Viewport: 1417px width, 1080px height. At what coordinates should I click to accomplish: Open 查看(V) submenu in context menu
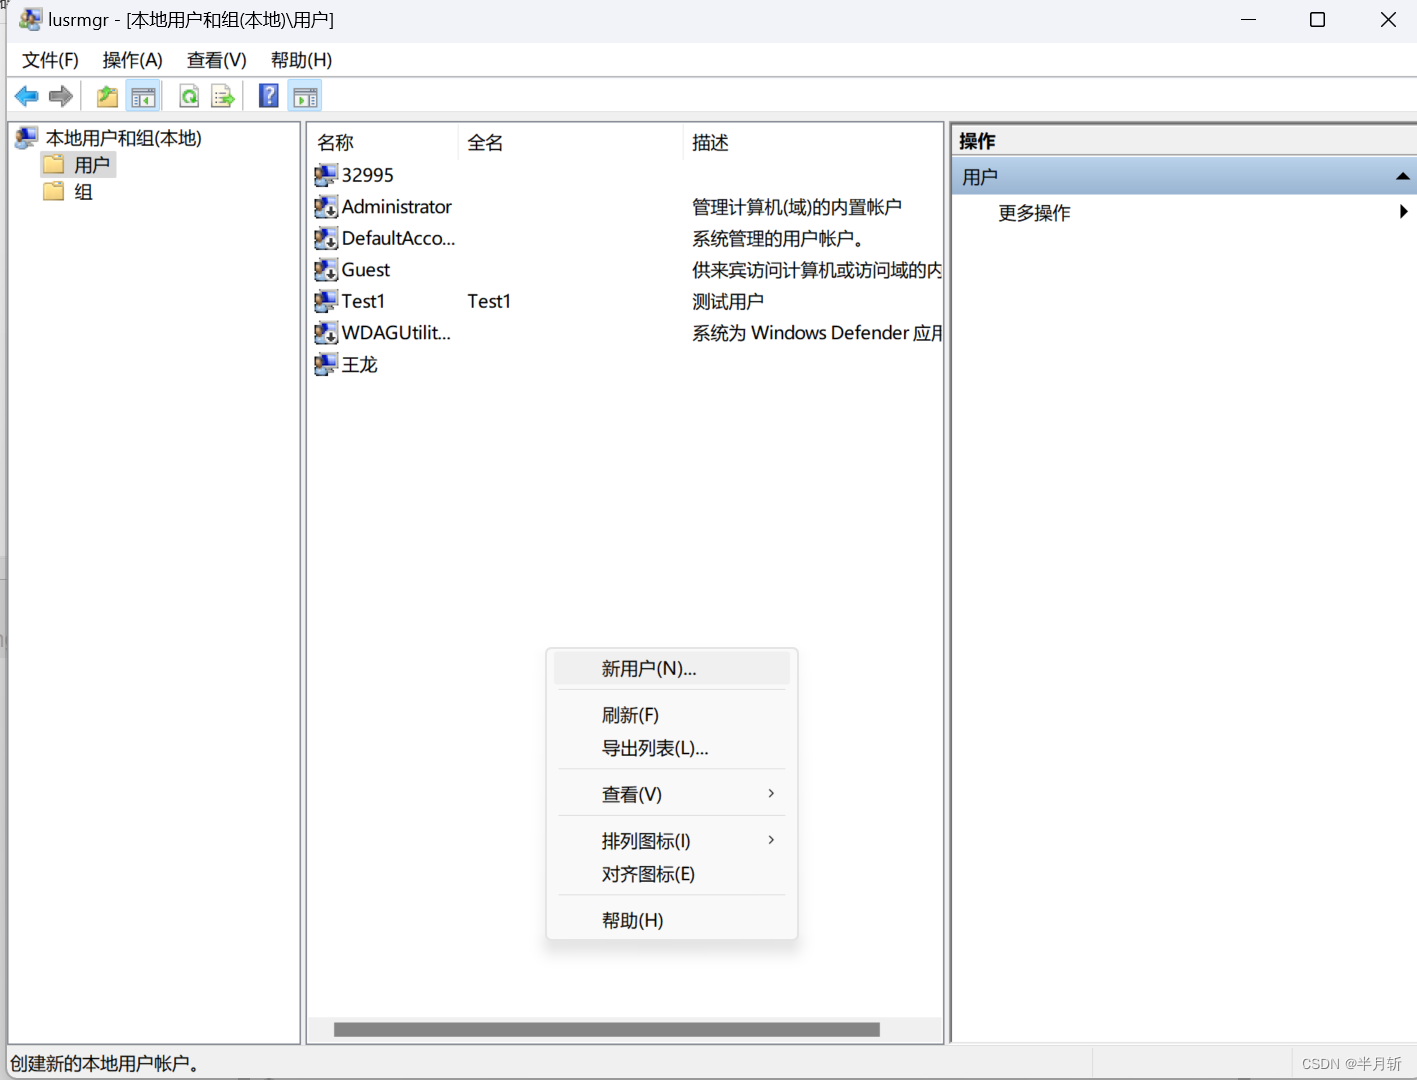(x=672, y=794)
